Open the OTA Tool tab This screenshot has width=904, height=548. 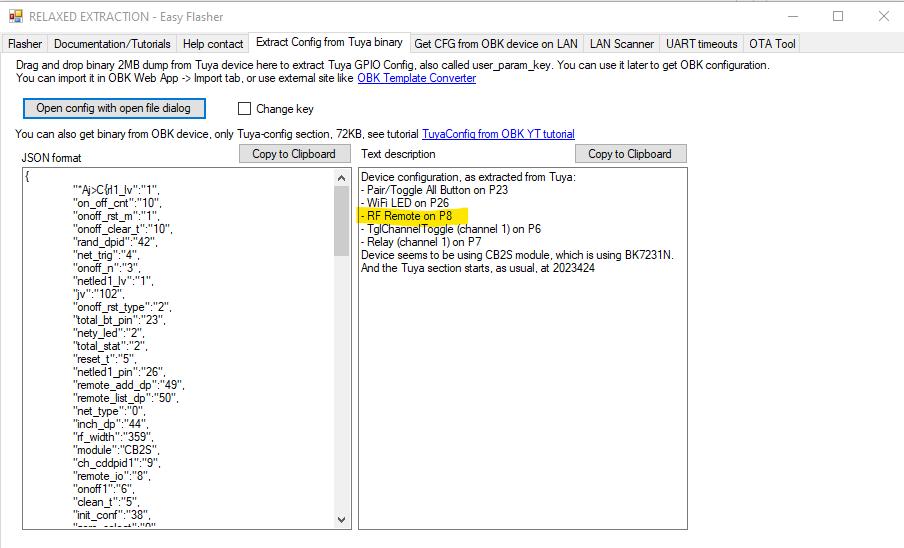coord(772,44)
